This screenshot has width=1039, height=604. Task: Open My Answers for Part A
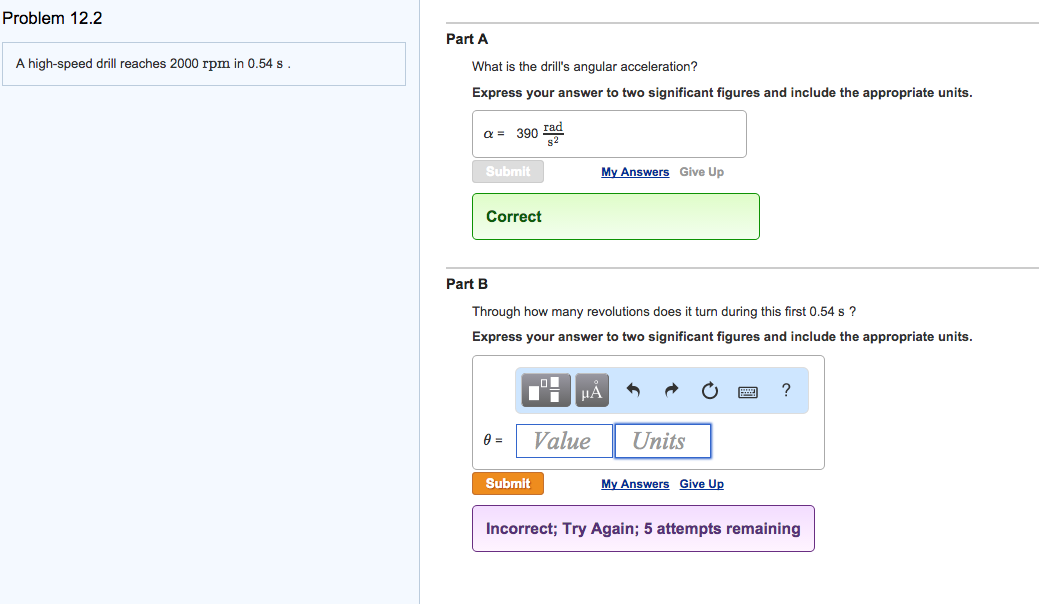click(635, 172)
